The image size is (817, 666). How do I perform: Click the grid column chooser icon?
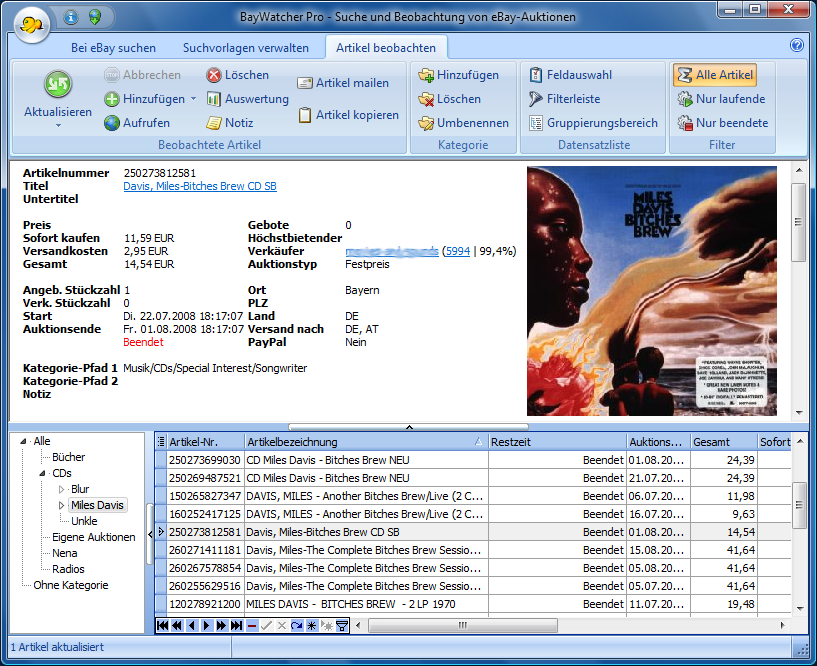(x=161, y=442)
